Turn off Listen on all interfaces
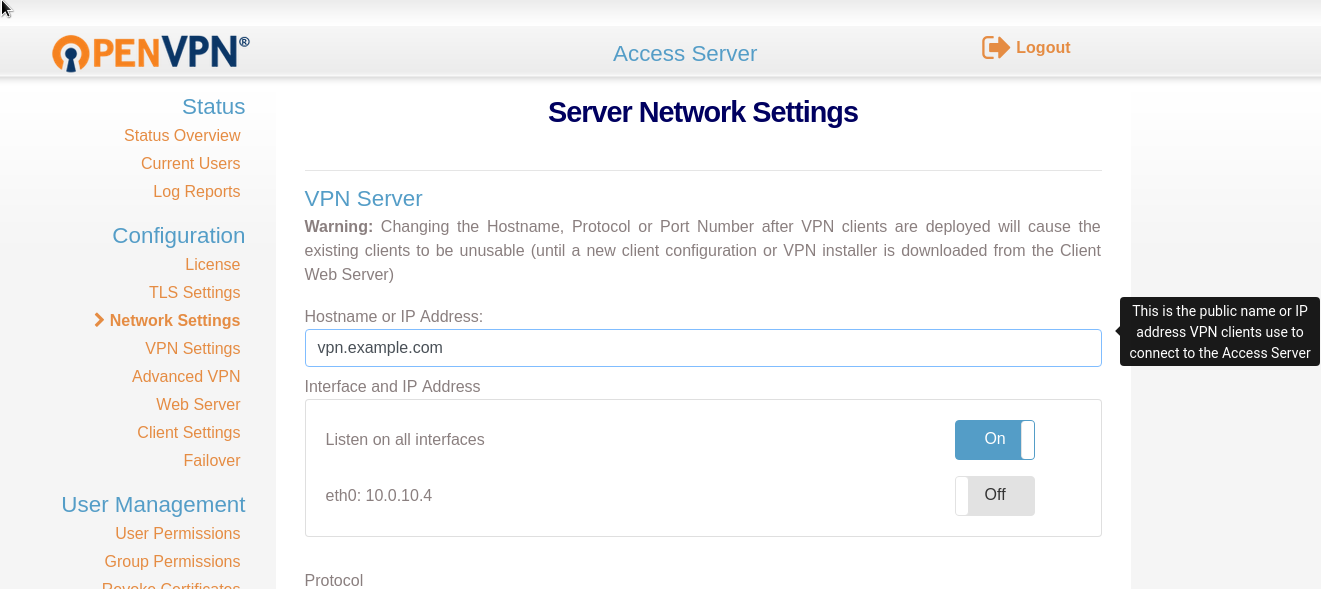Viewport: 1321px width, 589px height. 994,440
